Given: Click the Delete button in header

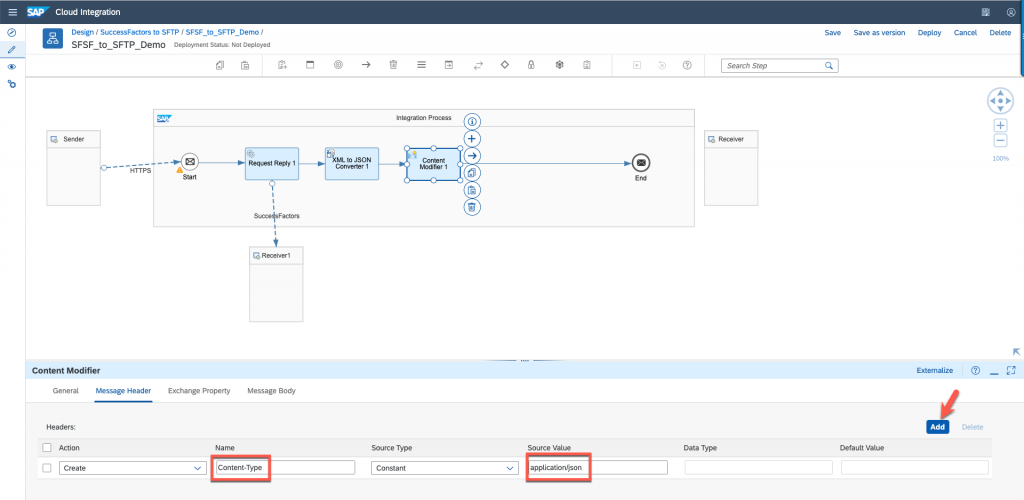Looking at the screenshot, I should coord(1000,33).
